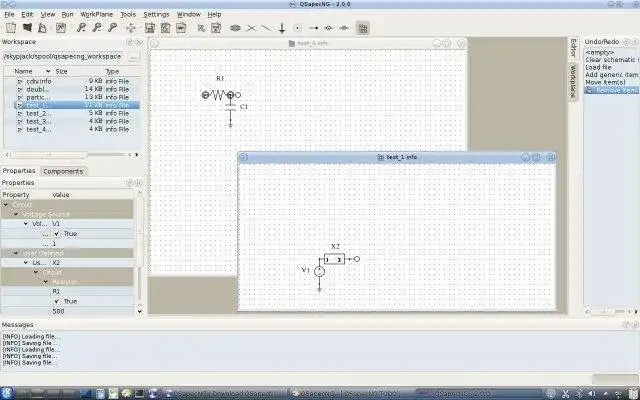Click the four-arrow pan/fit icon
This screenshot has height=400, width=640.
pyautogui.click(x=131, y=28)
